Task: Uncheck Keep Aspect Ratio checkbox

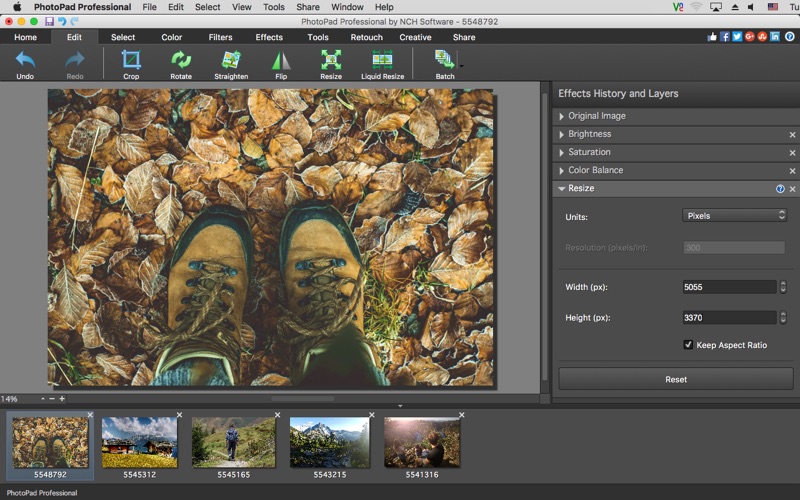Action: pyautogui.click(x=688, y=345)
